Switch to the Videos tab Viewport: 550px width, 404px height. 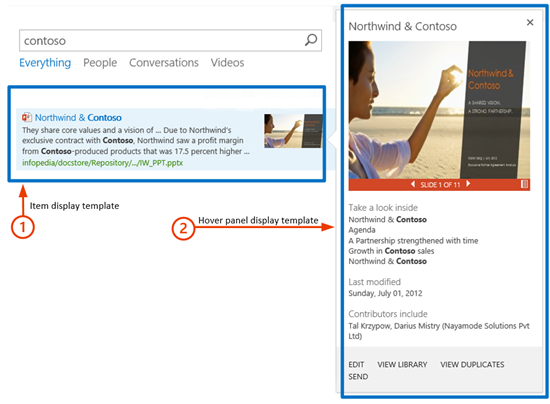pos(227,63)
